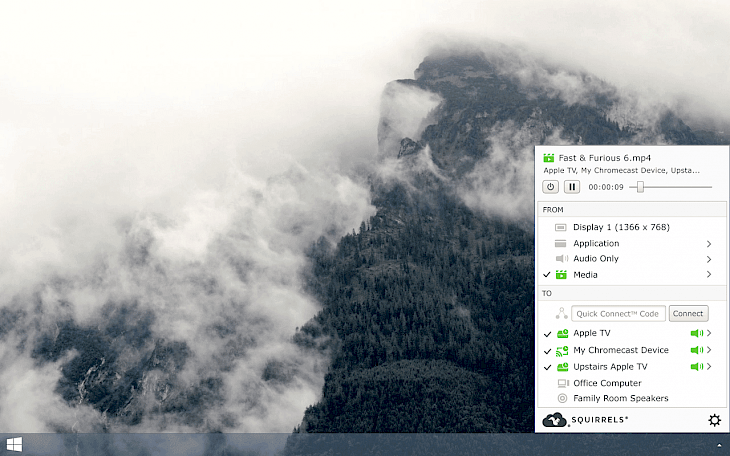This screenshot has width=730, height=456.
Task: Open settings with the gear icon
Action: 714,420
